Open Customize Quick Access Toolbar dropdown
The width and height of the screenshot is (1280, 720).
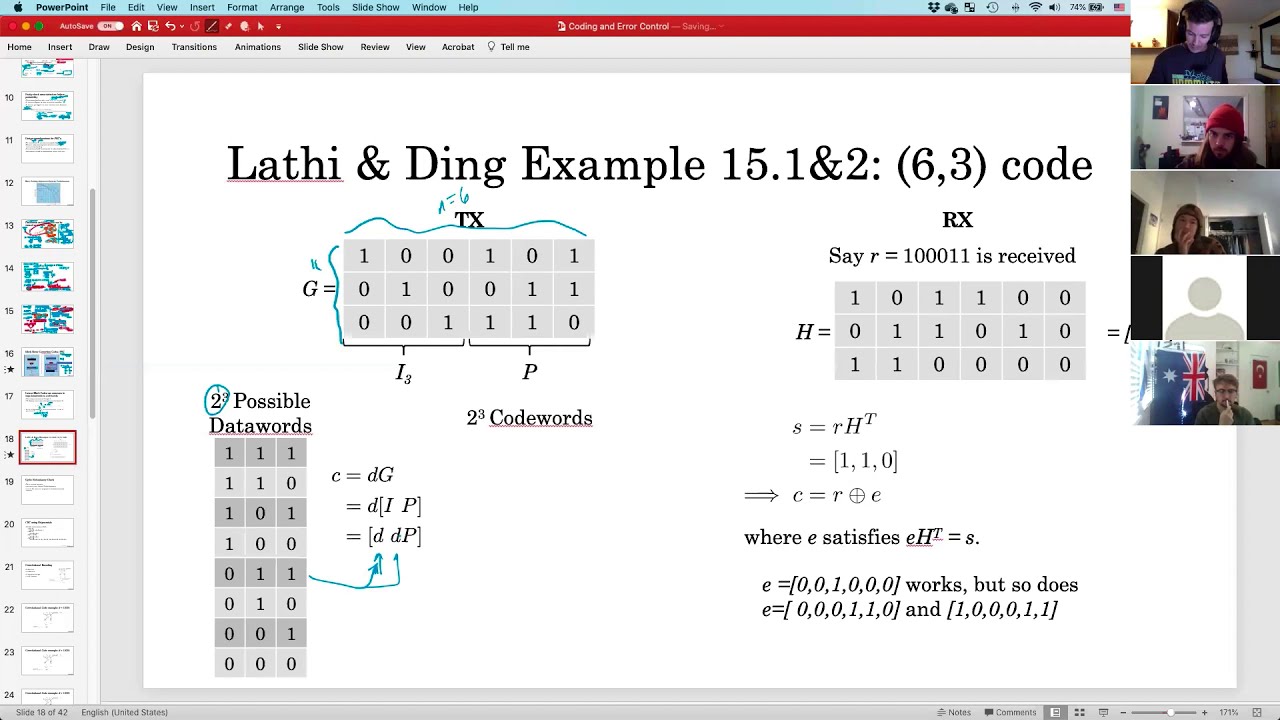point(278,26)
